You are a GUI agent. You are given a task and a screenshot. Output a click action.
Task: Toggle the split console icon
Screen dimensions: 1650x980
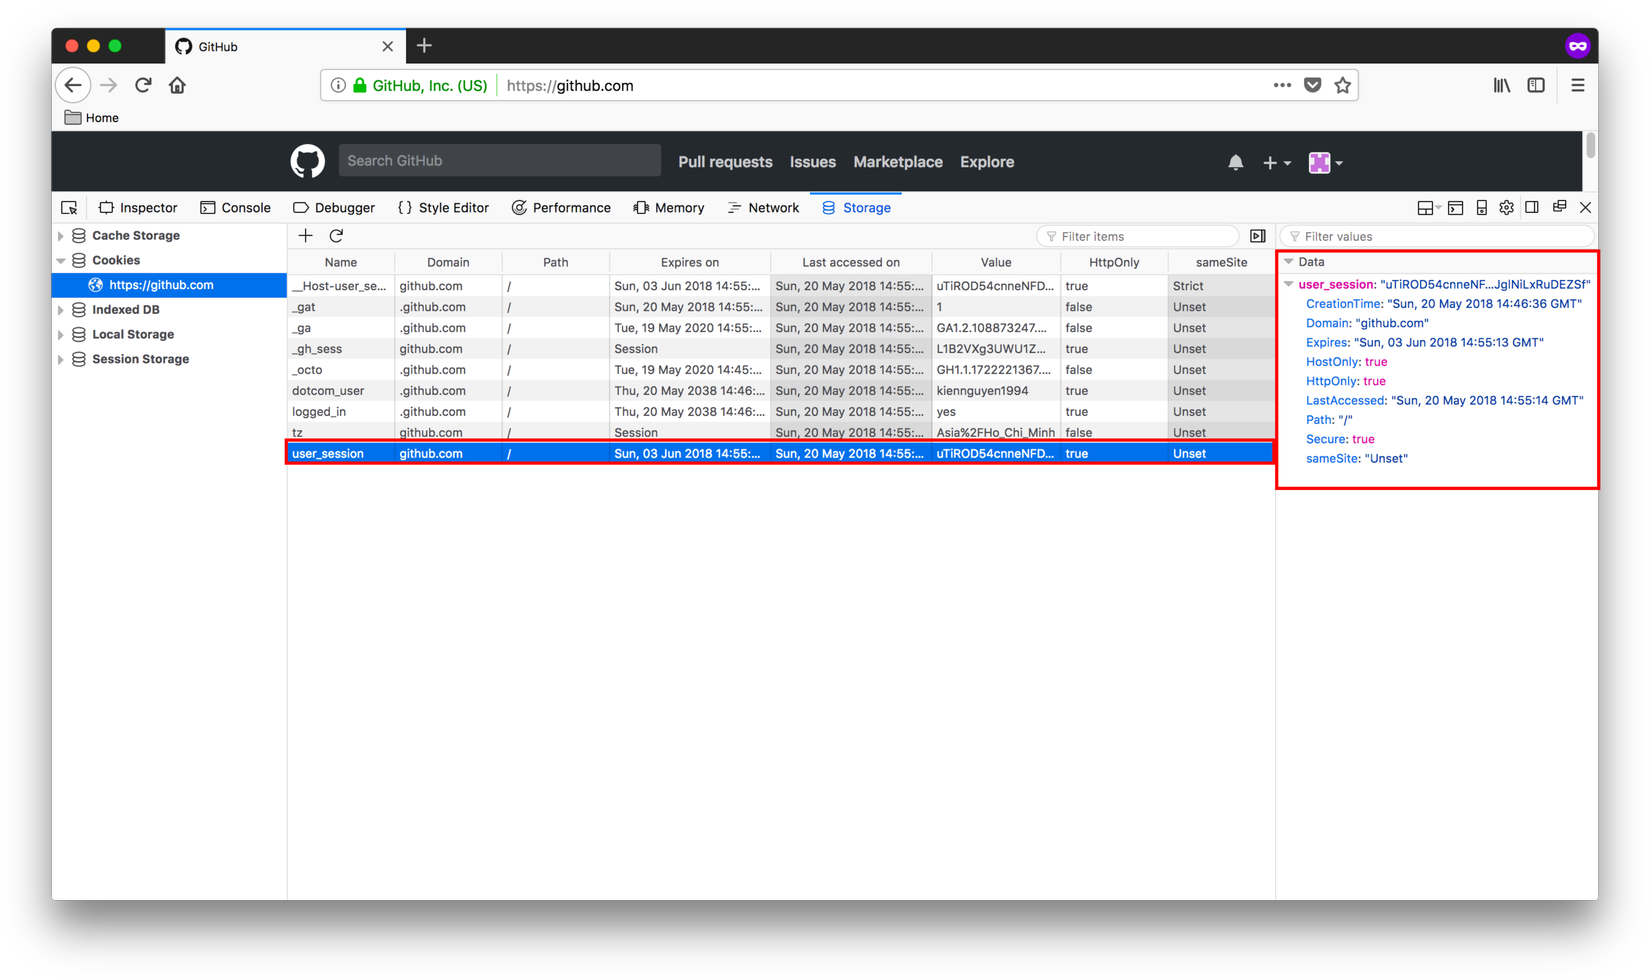(1456, 208)
